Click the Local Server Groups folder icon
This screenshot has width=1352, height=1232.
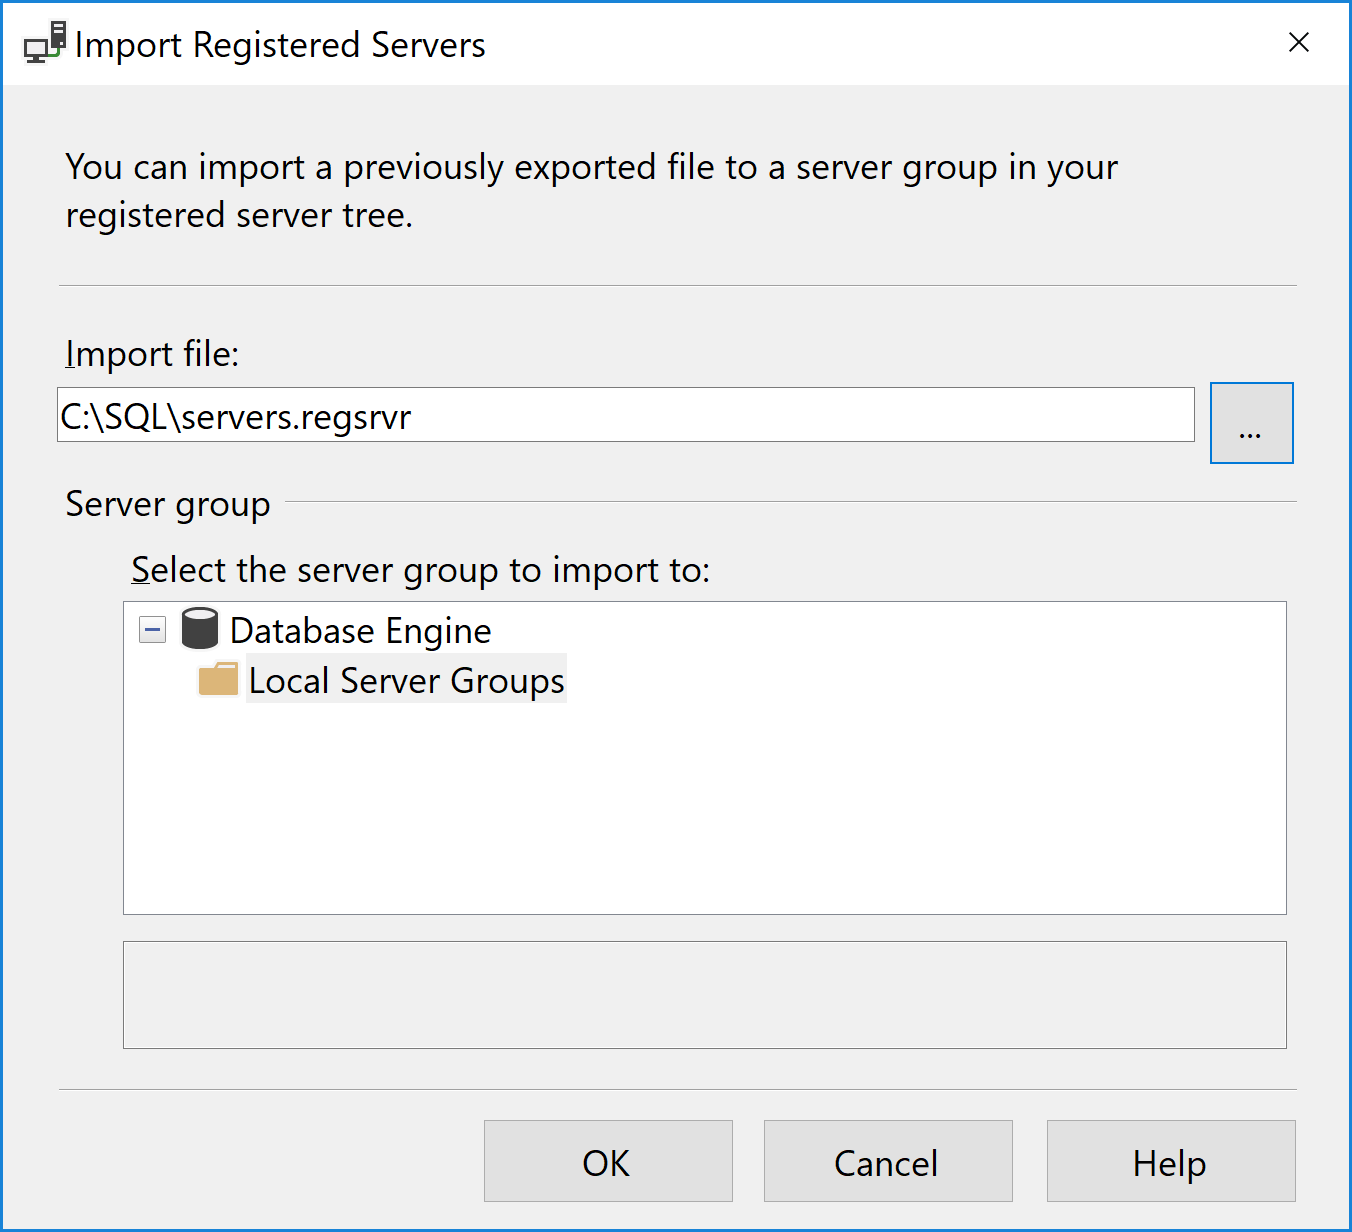[218, 680]
